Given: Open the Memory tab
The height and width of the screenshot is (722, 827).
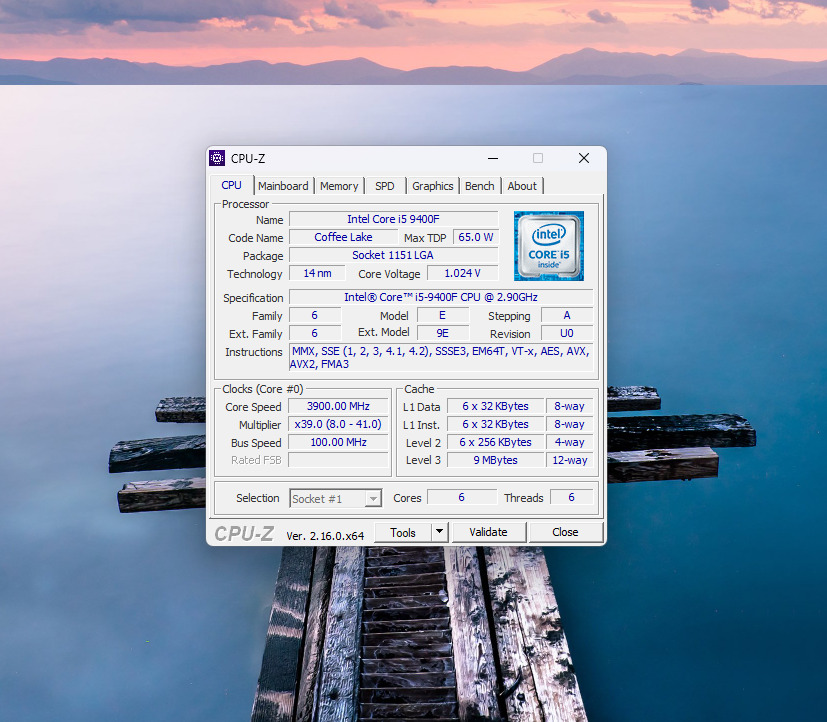Looking at the screenshot, I should (x=339, y=186).
